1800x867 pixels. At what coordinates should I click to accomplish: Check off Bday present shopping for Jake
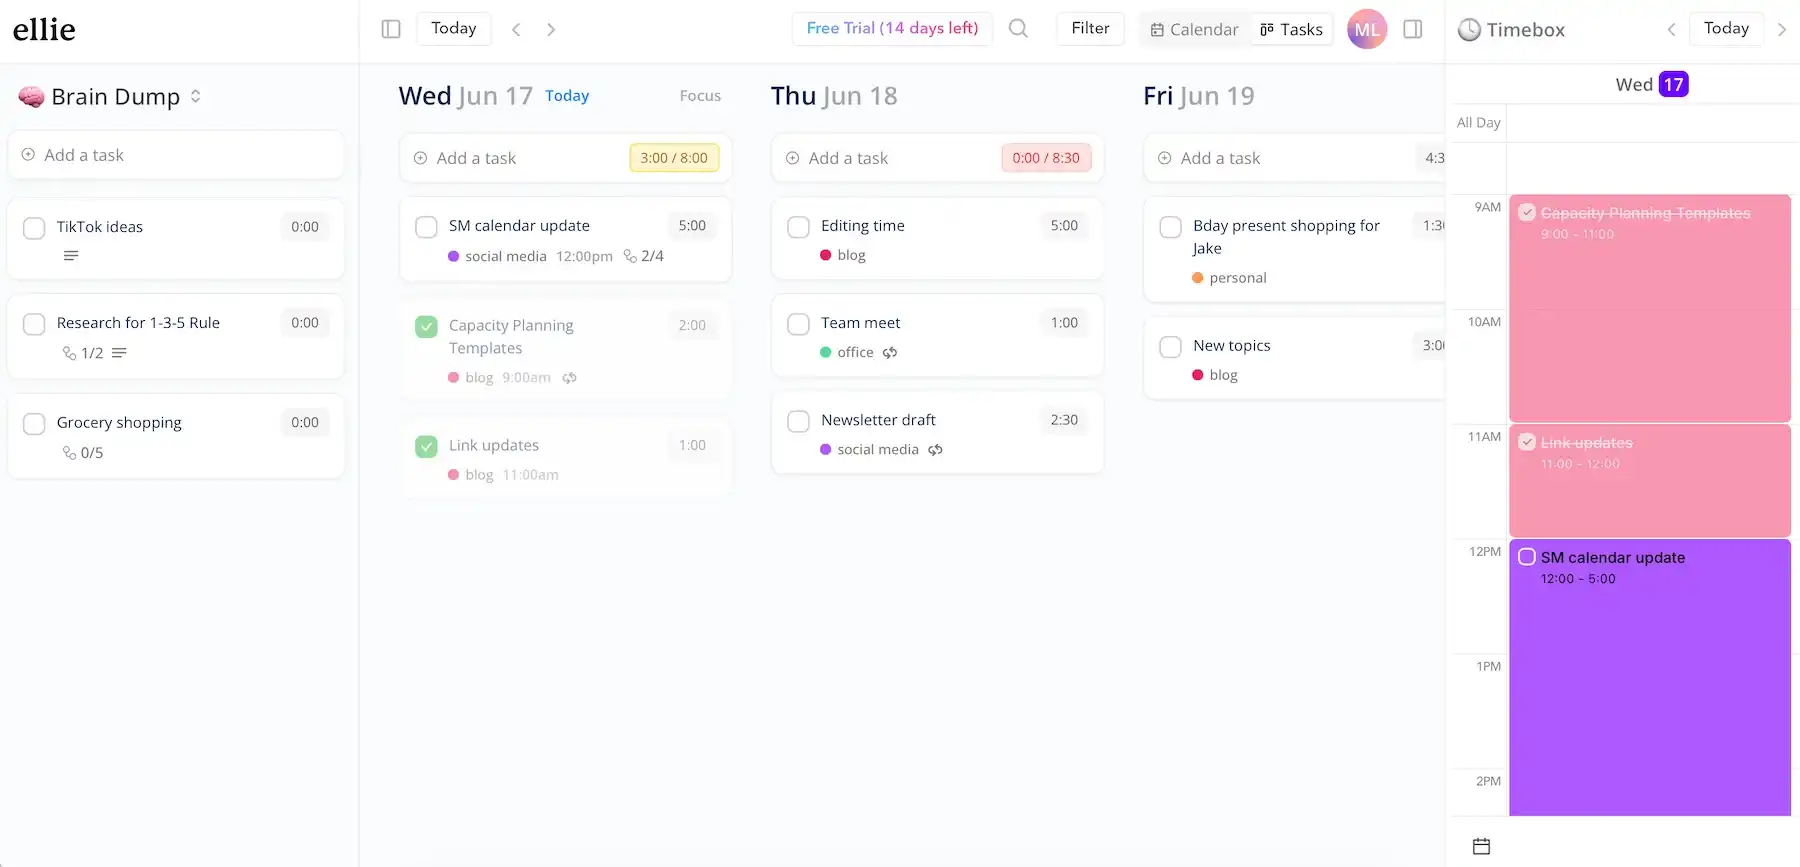click(1170, 227)
